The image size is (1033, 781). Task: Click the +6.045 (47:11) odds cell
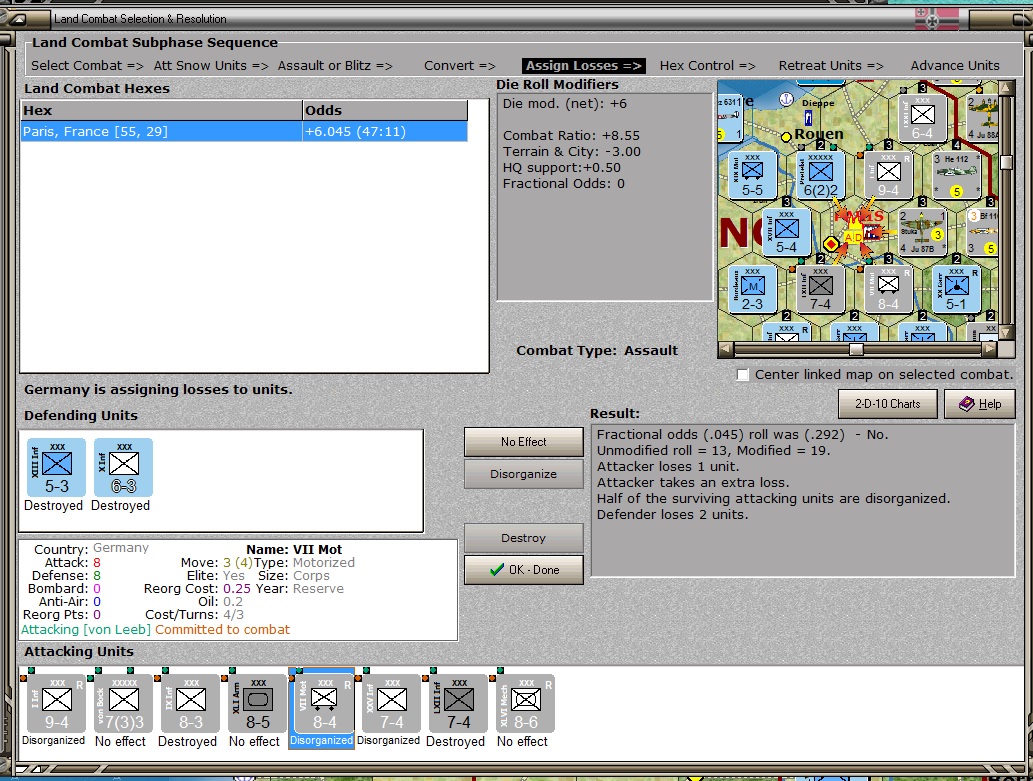(385, 132)
